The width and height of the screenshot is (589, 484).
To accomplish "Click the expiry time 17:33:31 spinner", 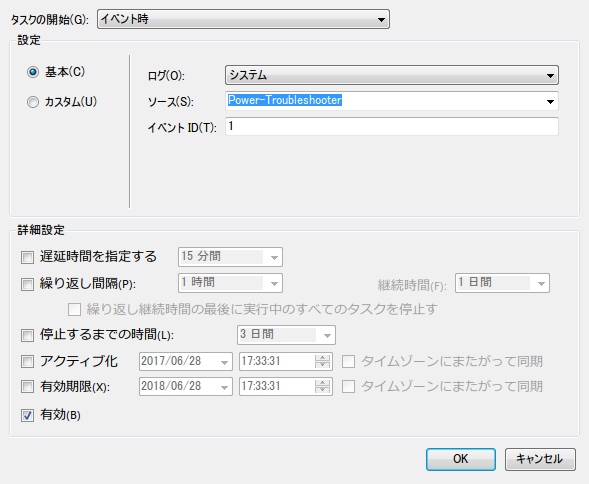I will click(x=322, y=386).
